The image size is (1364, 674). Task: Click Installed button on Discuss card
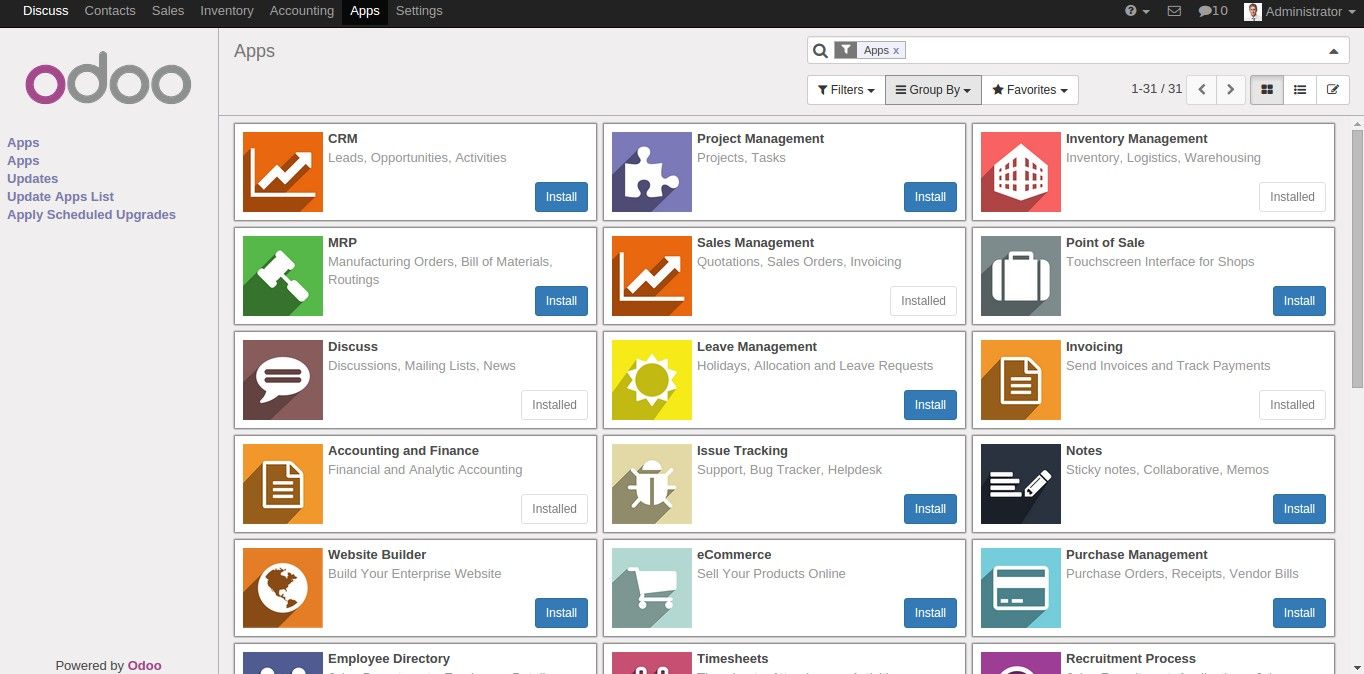554,405
